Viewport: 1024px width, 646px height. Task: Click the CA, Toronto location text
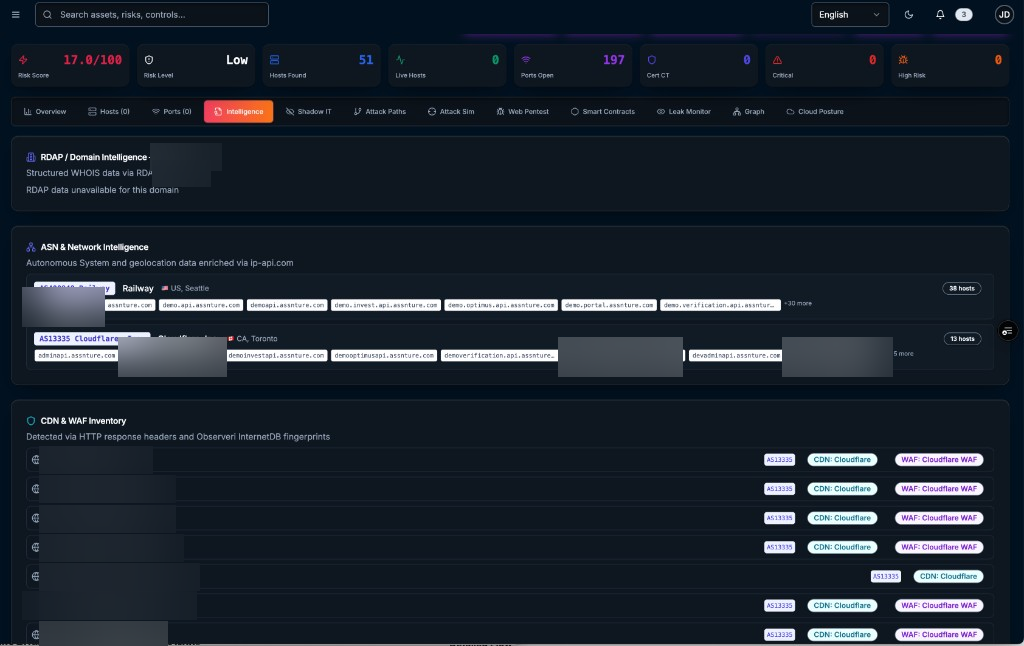[257, 338]
